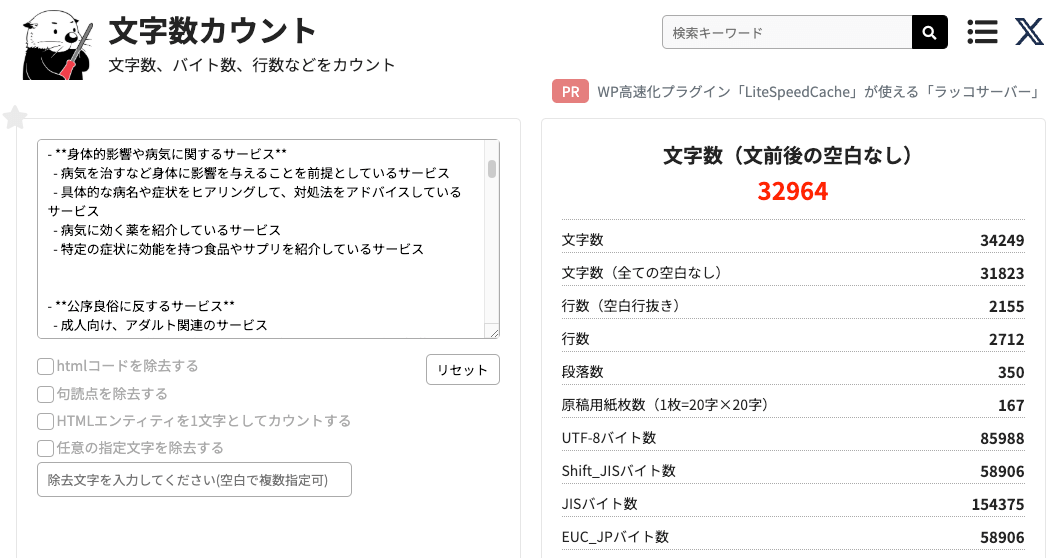Click the magnifier search button
The image size is (1058, 558).
[929, 33]
